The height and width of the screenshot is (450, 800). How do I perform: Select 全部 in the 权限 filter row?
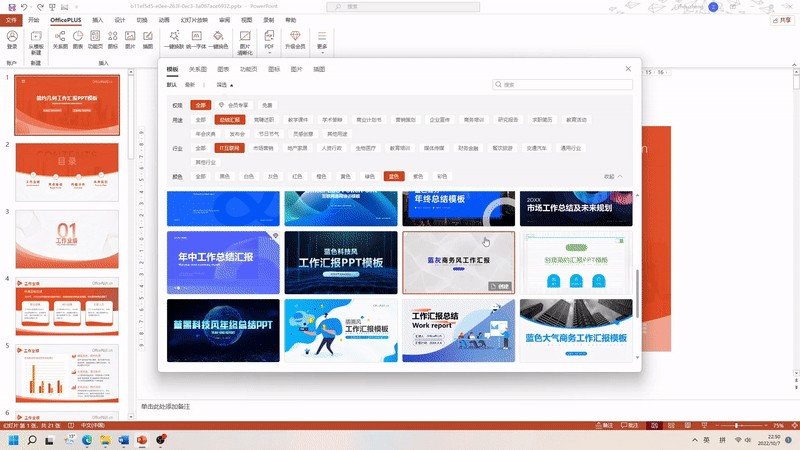point(201,105)
